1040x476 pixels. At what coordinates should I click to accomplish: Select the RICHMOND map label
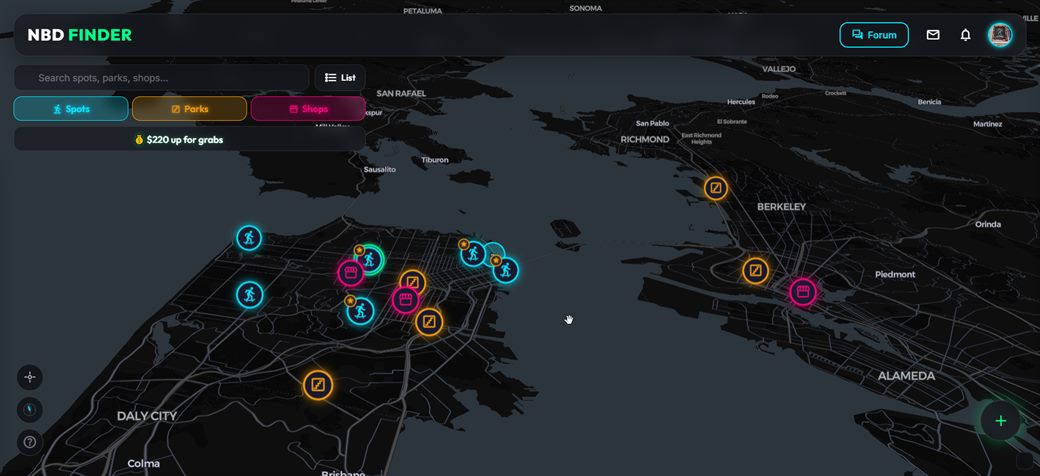coord(645,139)
